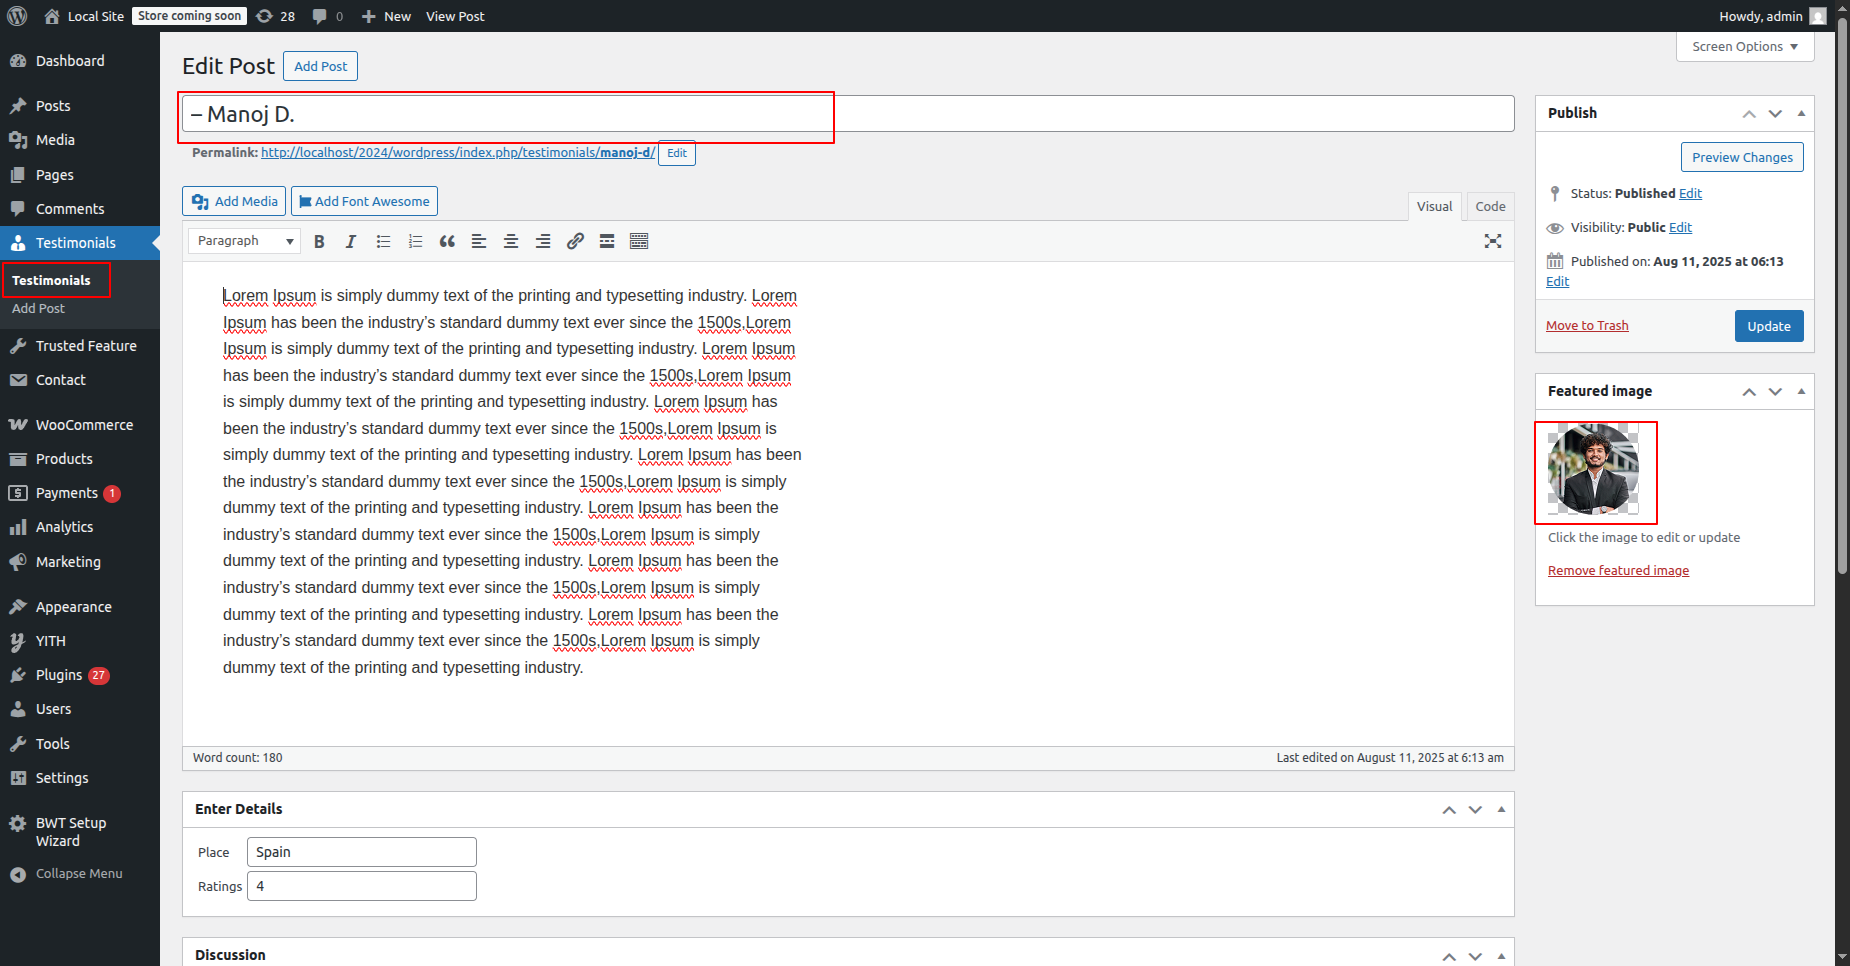Click the Update button
The height and width of the screenshot is (966, 1850).
point(1768,326)
